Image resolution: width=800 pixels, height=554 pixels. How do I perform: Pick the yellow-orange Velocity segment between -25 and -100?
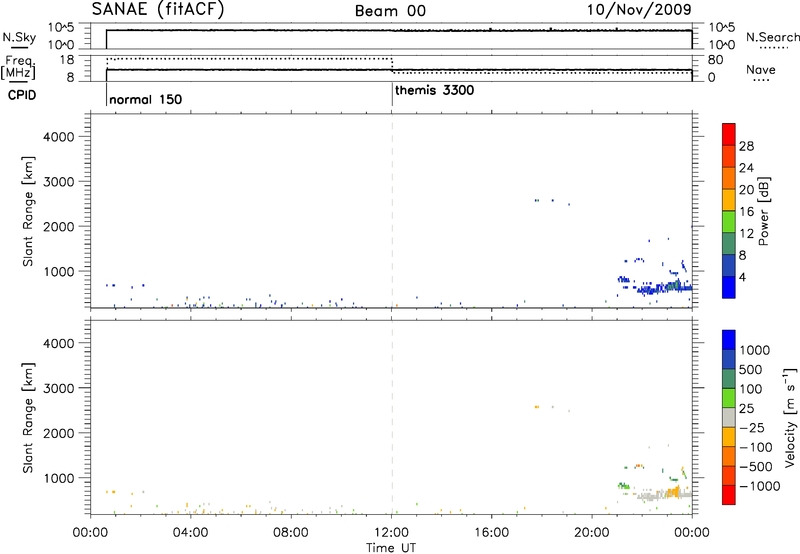point(729,437)
